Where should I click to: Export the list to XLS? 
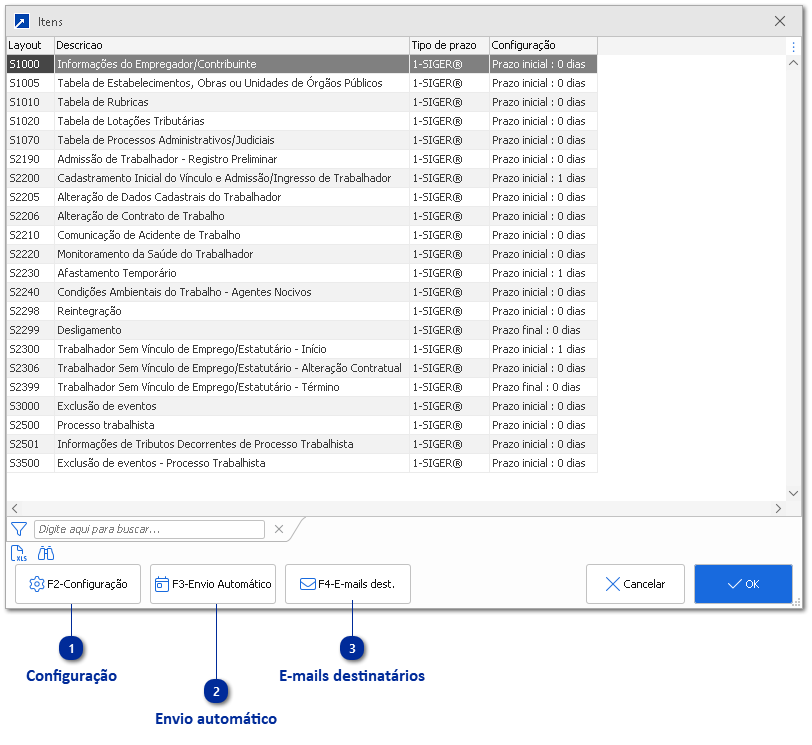pos(18,552)
